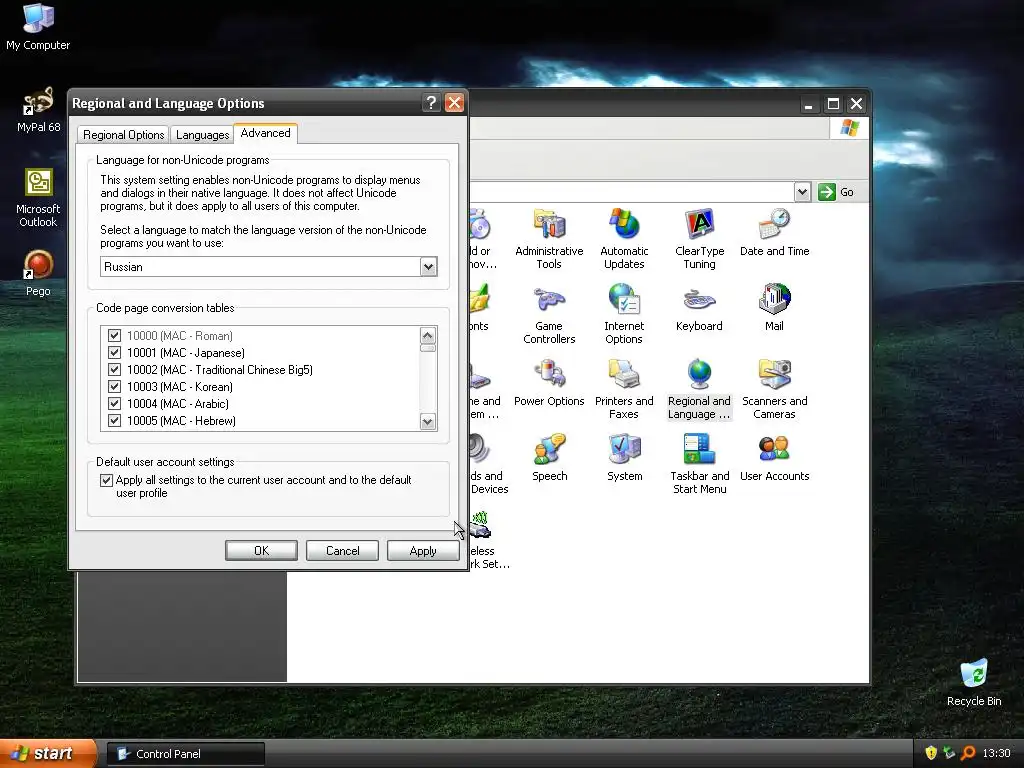The height and width of the screenshot is (768, 1024).
Task: Open Power Options icon
Action: [549, 383]
